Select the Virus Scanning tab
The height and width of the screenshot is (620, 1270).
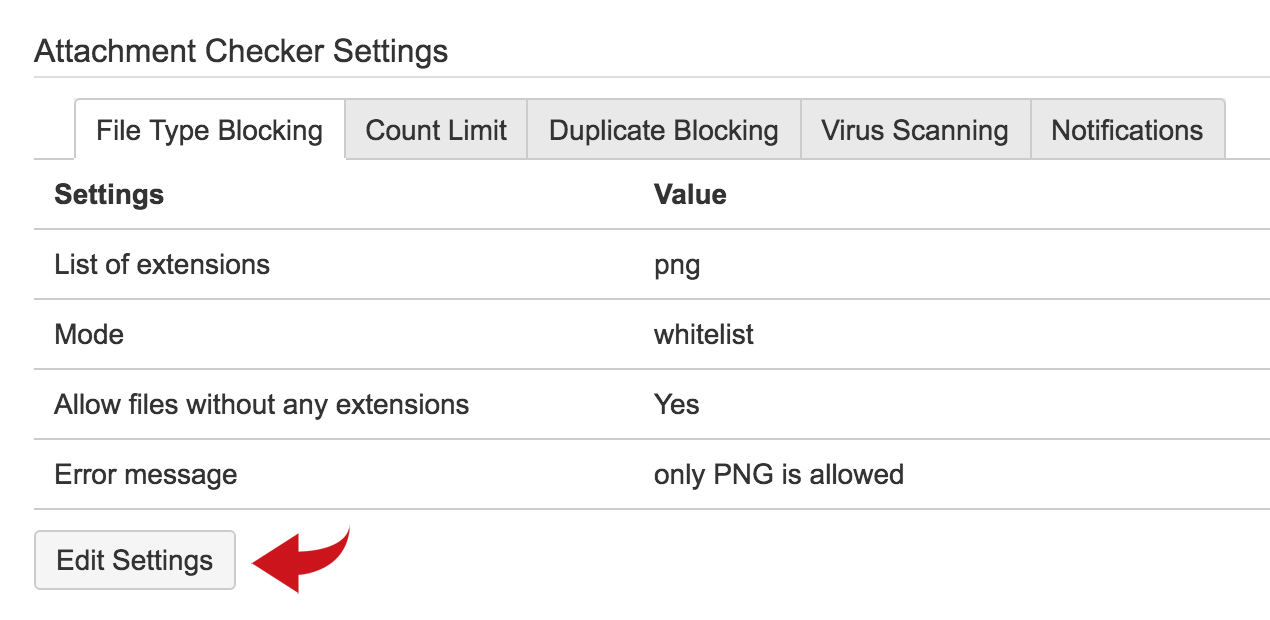[x=913, y=129]
